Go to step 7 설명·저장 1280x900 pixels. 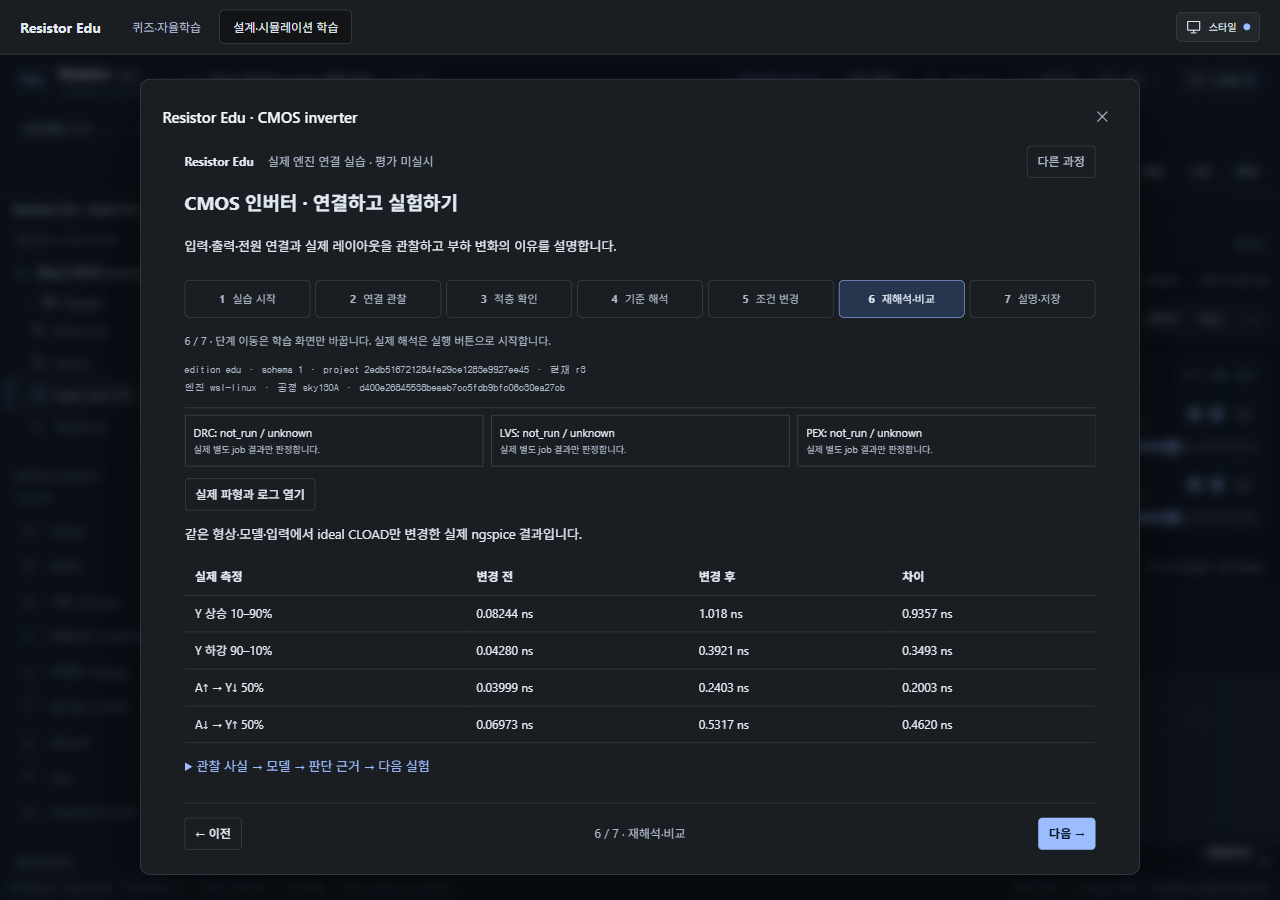[1032, 299]
